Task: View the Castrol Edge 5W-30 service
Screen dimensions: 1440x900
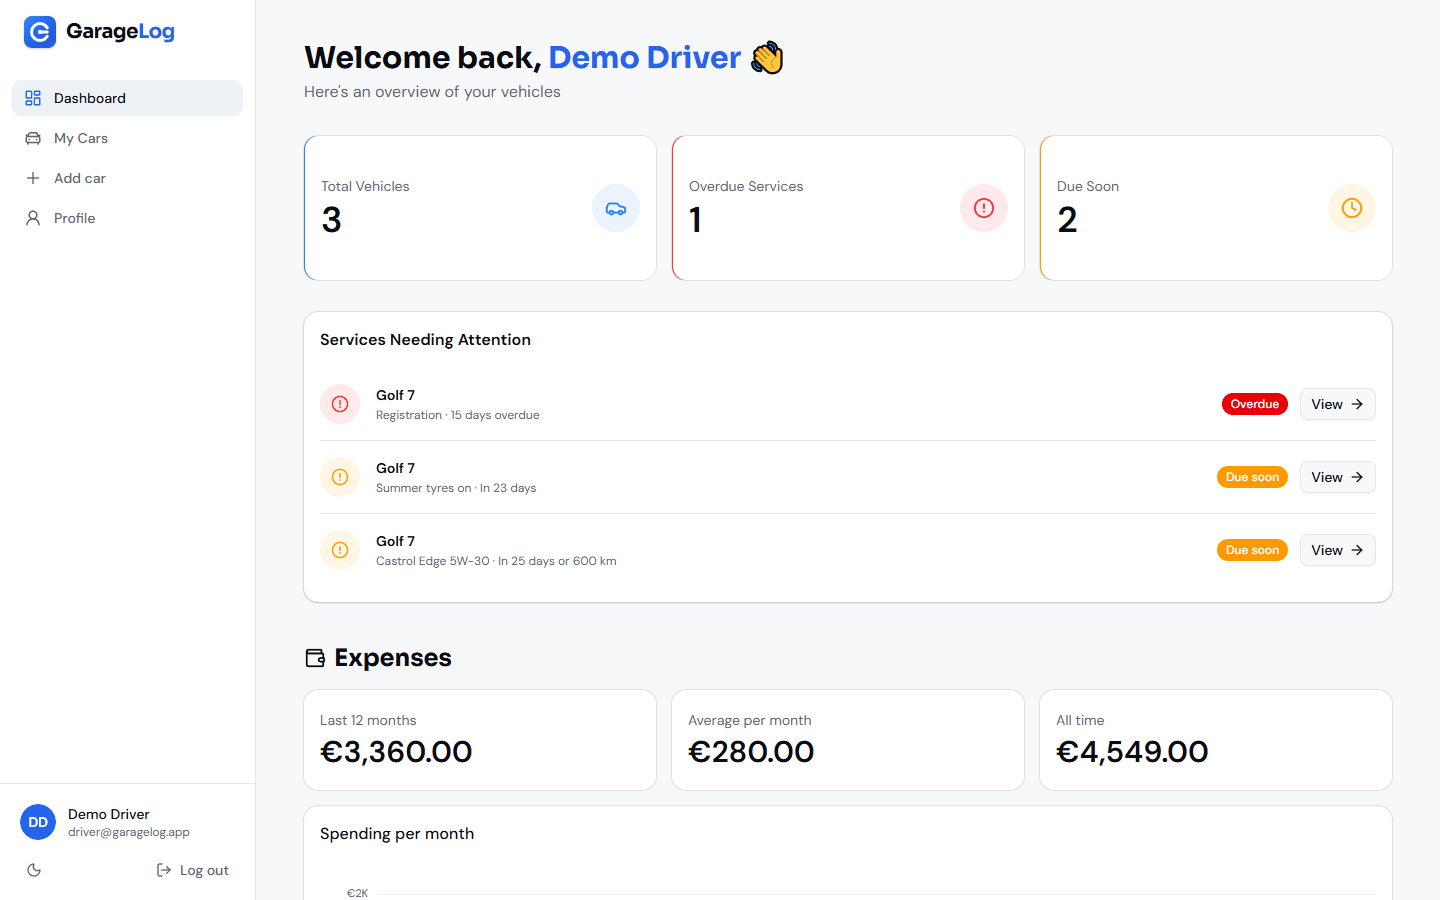Action: [1337, 550]
